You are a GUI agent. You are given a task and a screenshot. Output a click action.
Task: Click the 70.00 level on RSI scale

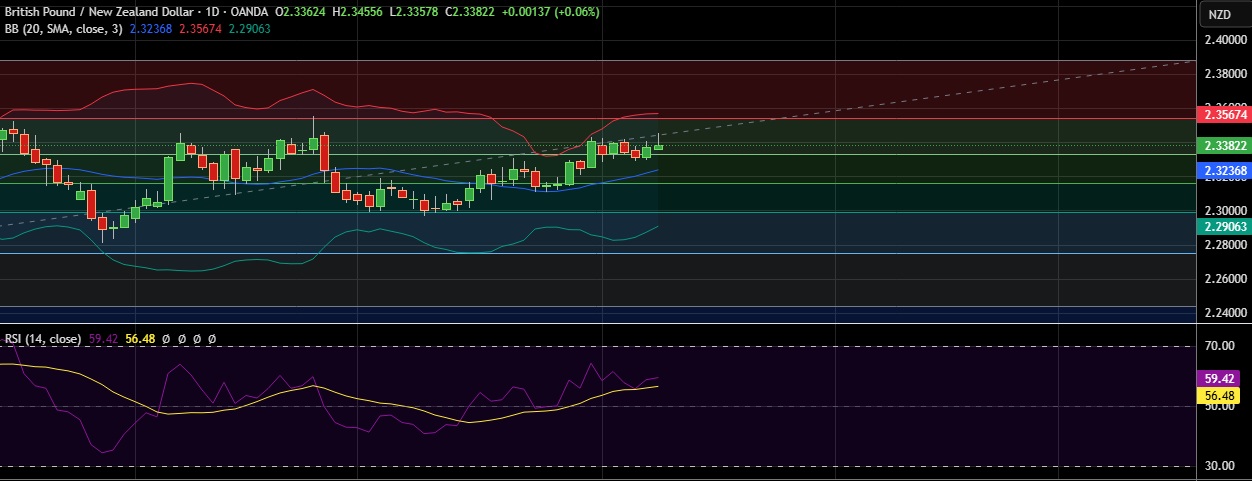pos(1220,346)
